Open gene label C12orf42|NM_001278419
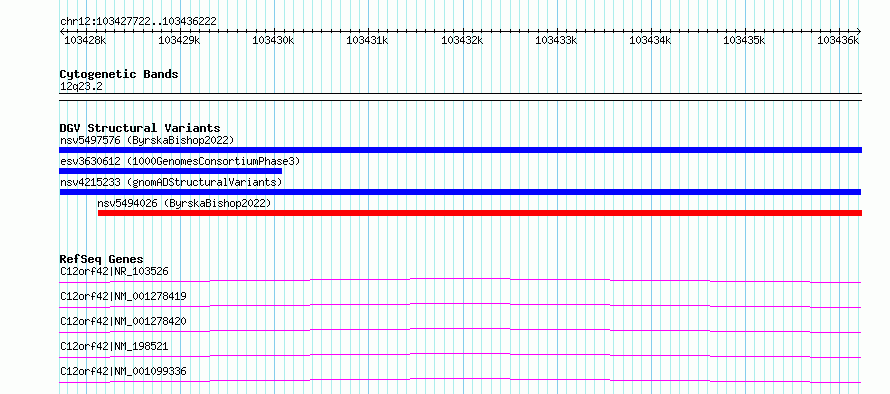The height and width of the screenshot is (394, 890). tap(123, 296)
